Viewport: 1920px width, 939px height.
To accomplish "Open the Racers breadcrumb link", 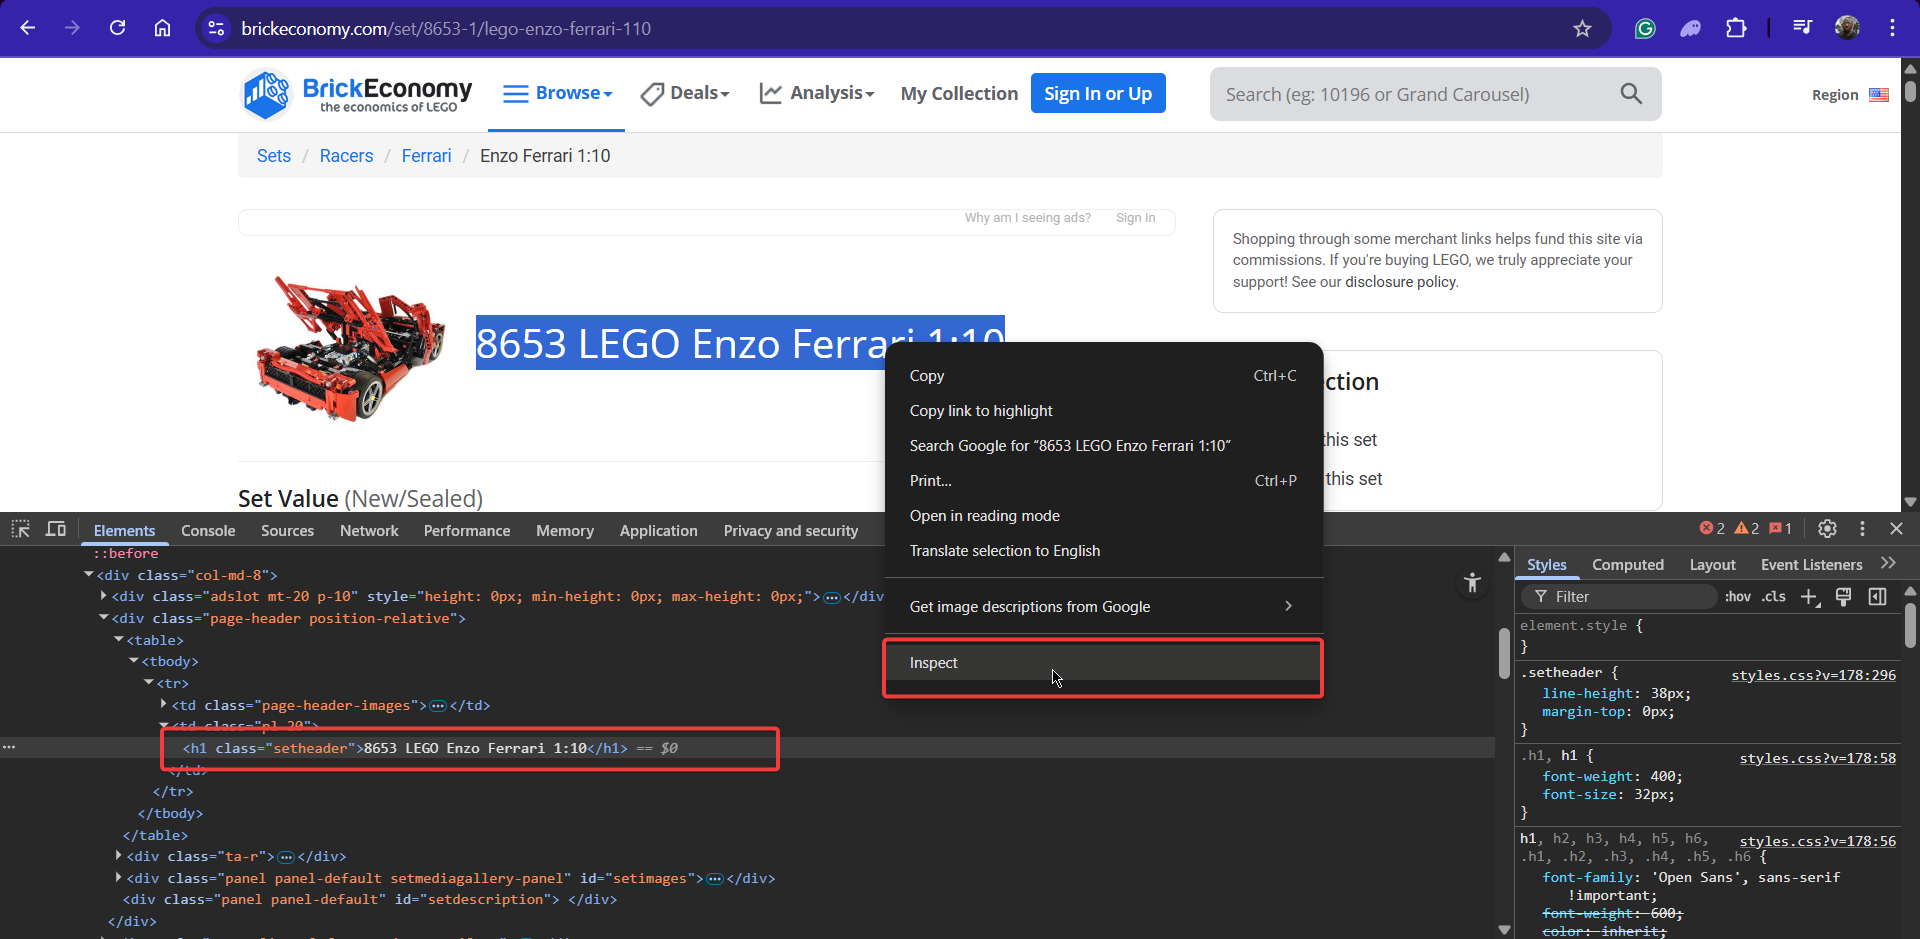I will [x=346, y=156].
